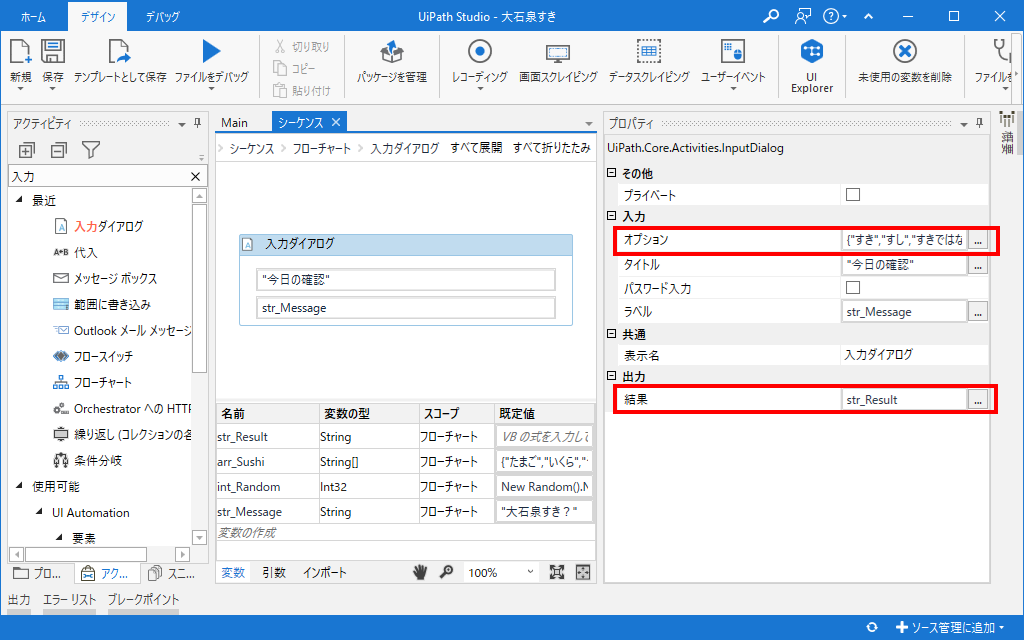Screen dimensions: 1024x640
Task: Select the pan hand tool
Action: [x=420, y=572]
